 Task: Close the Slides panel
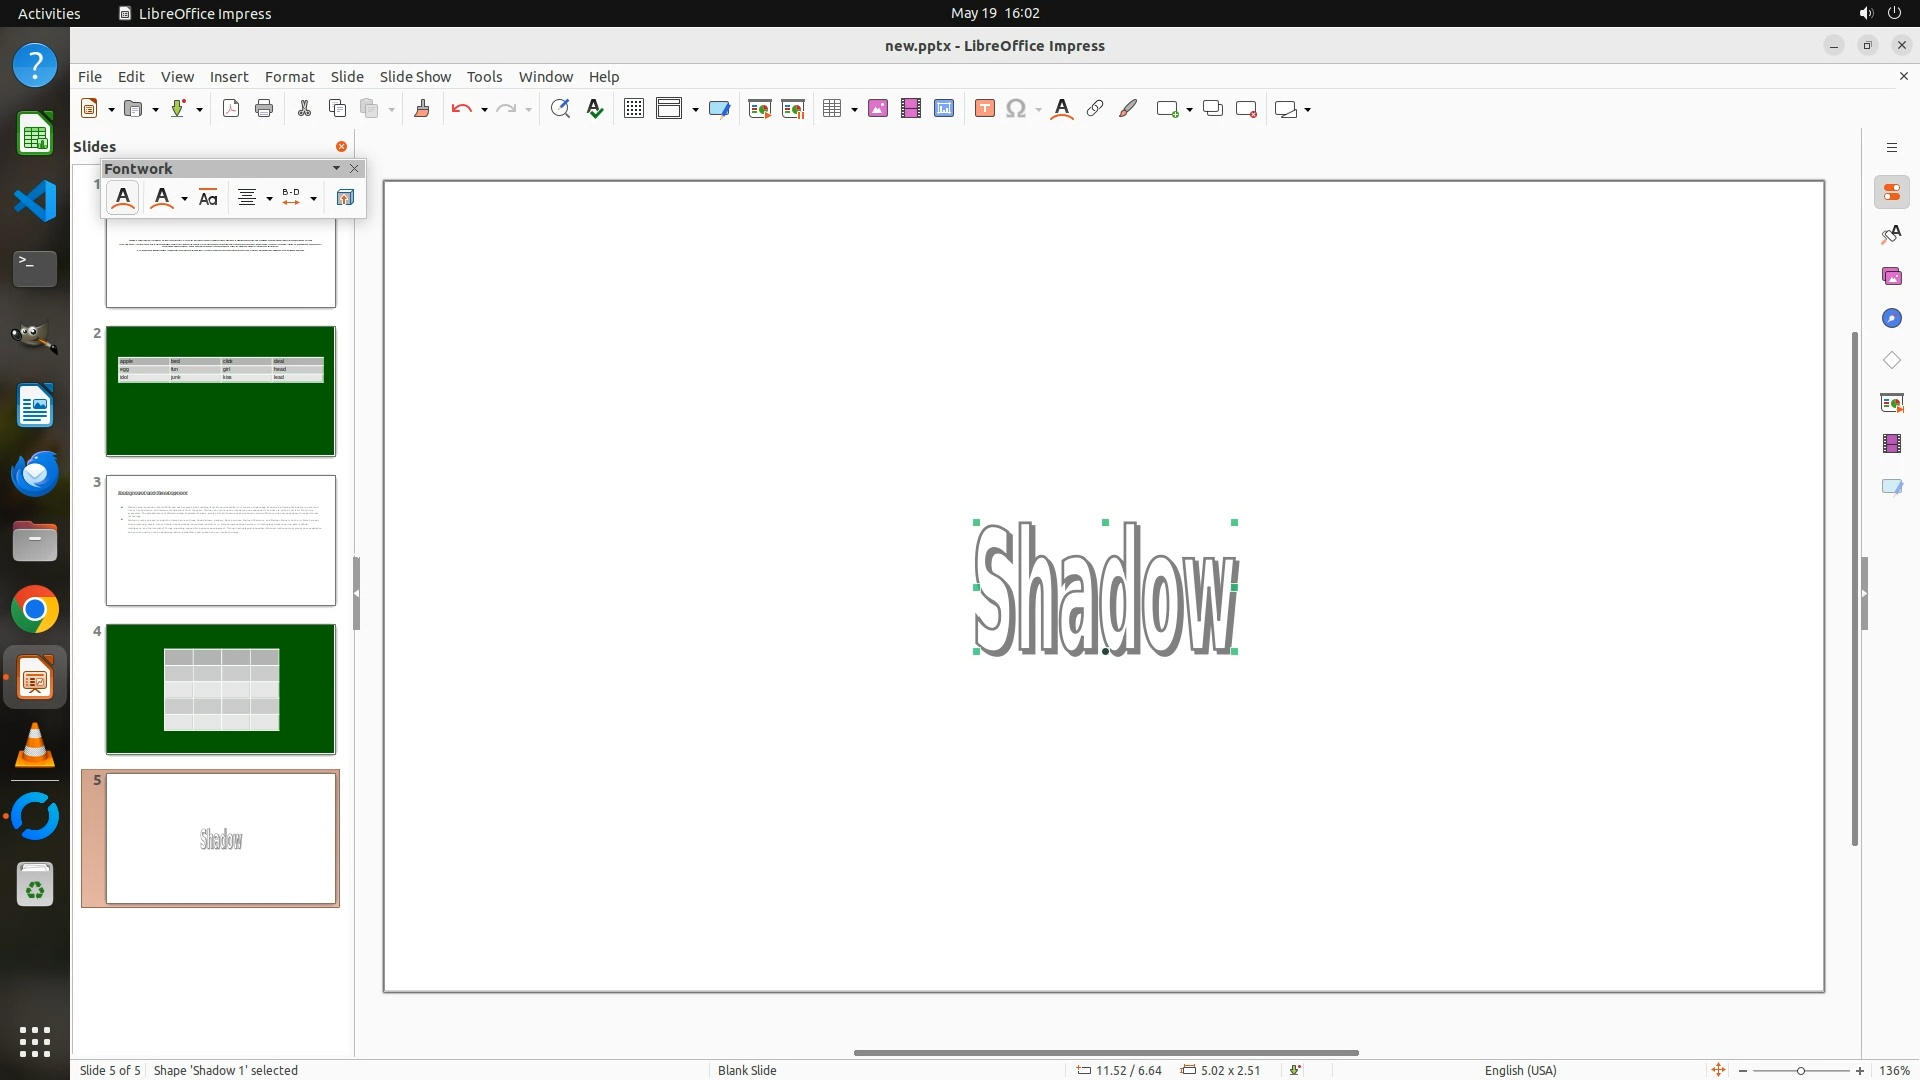pyautogui.click(x=341, y=146)
